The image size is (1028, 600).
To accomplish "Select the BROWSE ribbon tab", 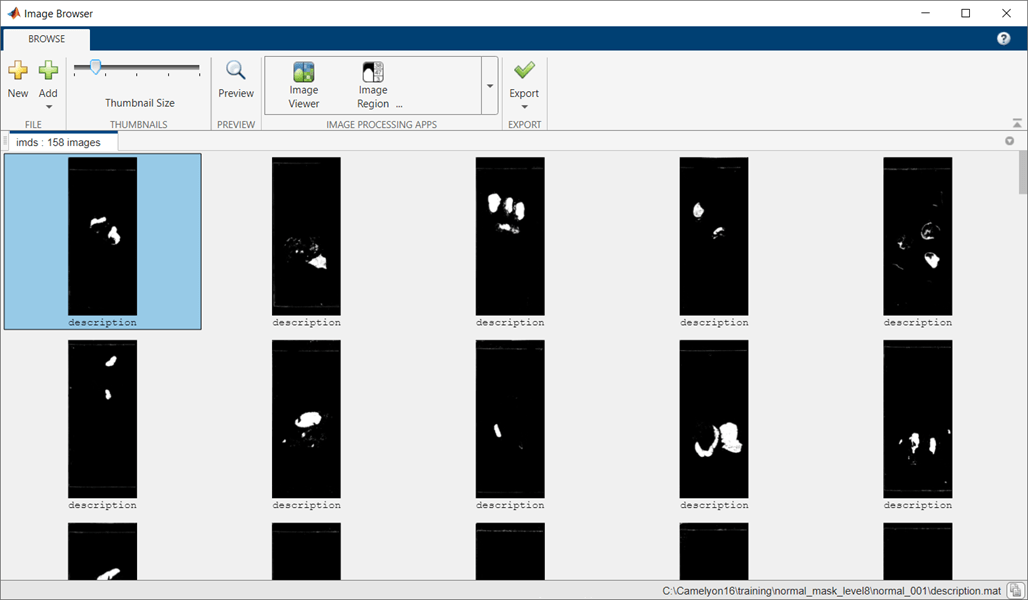I will click(x=47, y=39).
